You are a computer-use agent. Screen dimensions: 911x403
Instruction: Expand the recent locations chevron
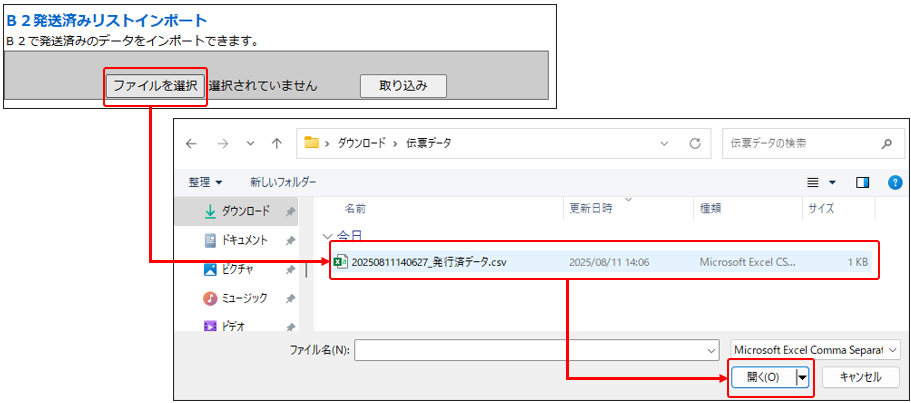[x=250, y=144]
